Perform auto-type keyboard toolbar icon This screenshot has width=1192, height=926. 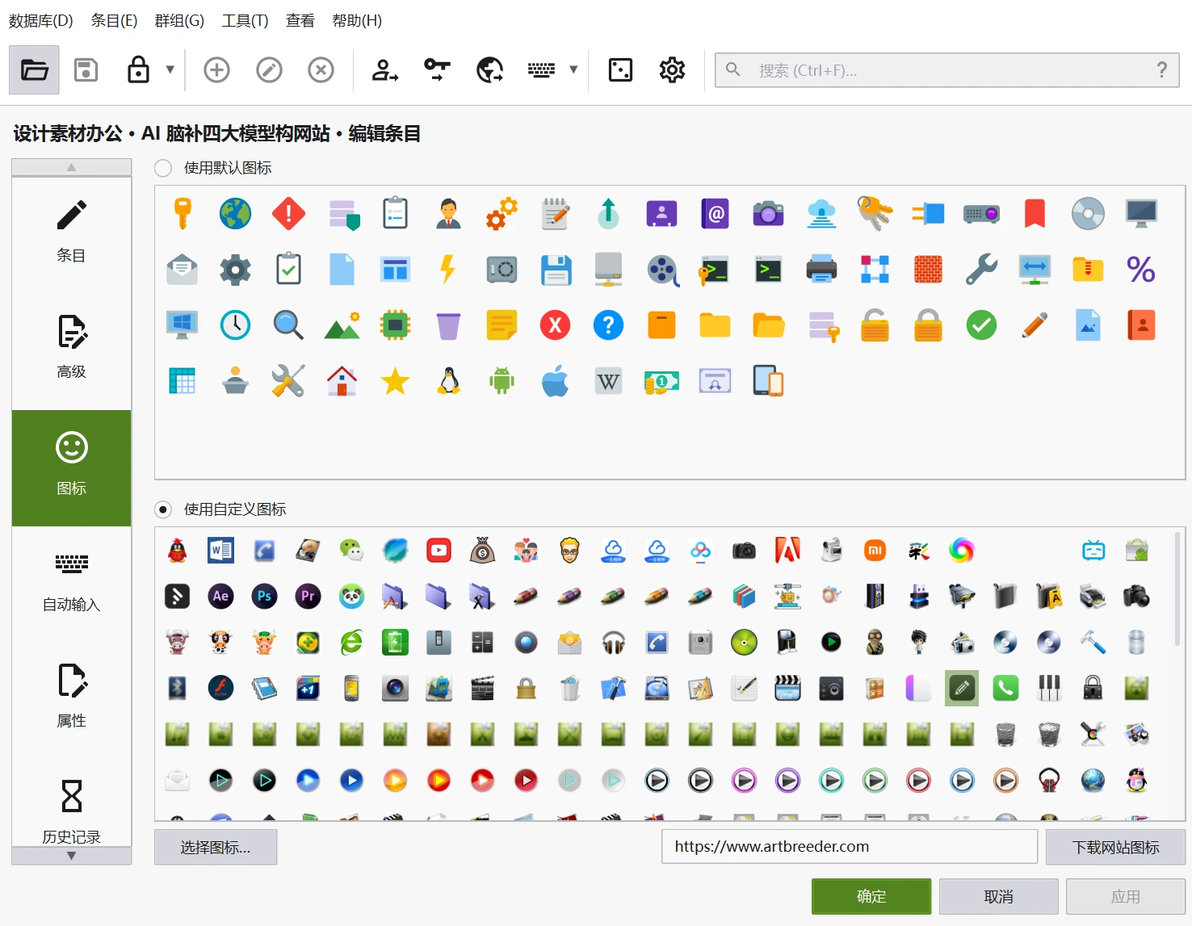[x=541, y=70]
